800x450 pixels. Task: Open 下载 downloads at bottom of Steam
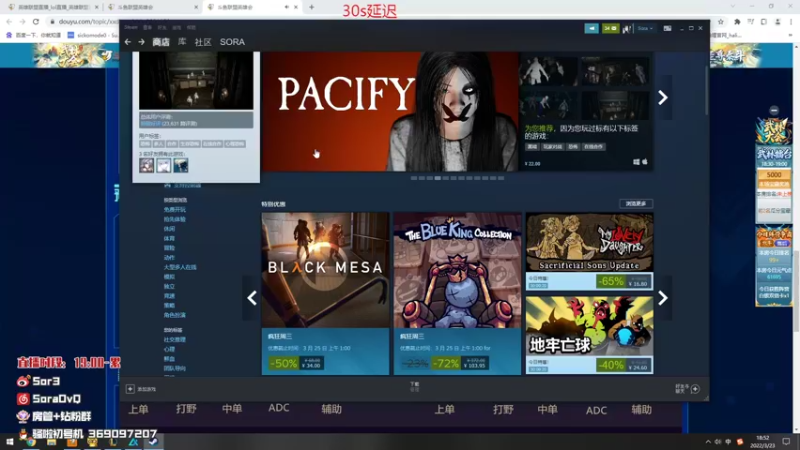414,386
